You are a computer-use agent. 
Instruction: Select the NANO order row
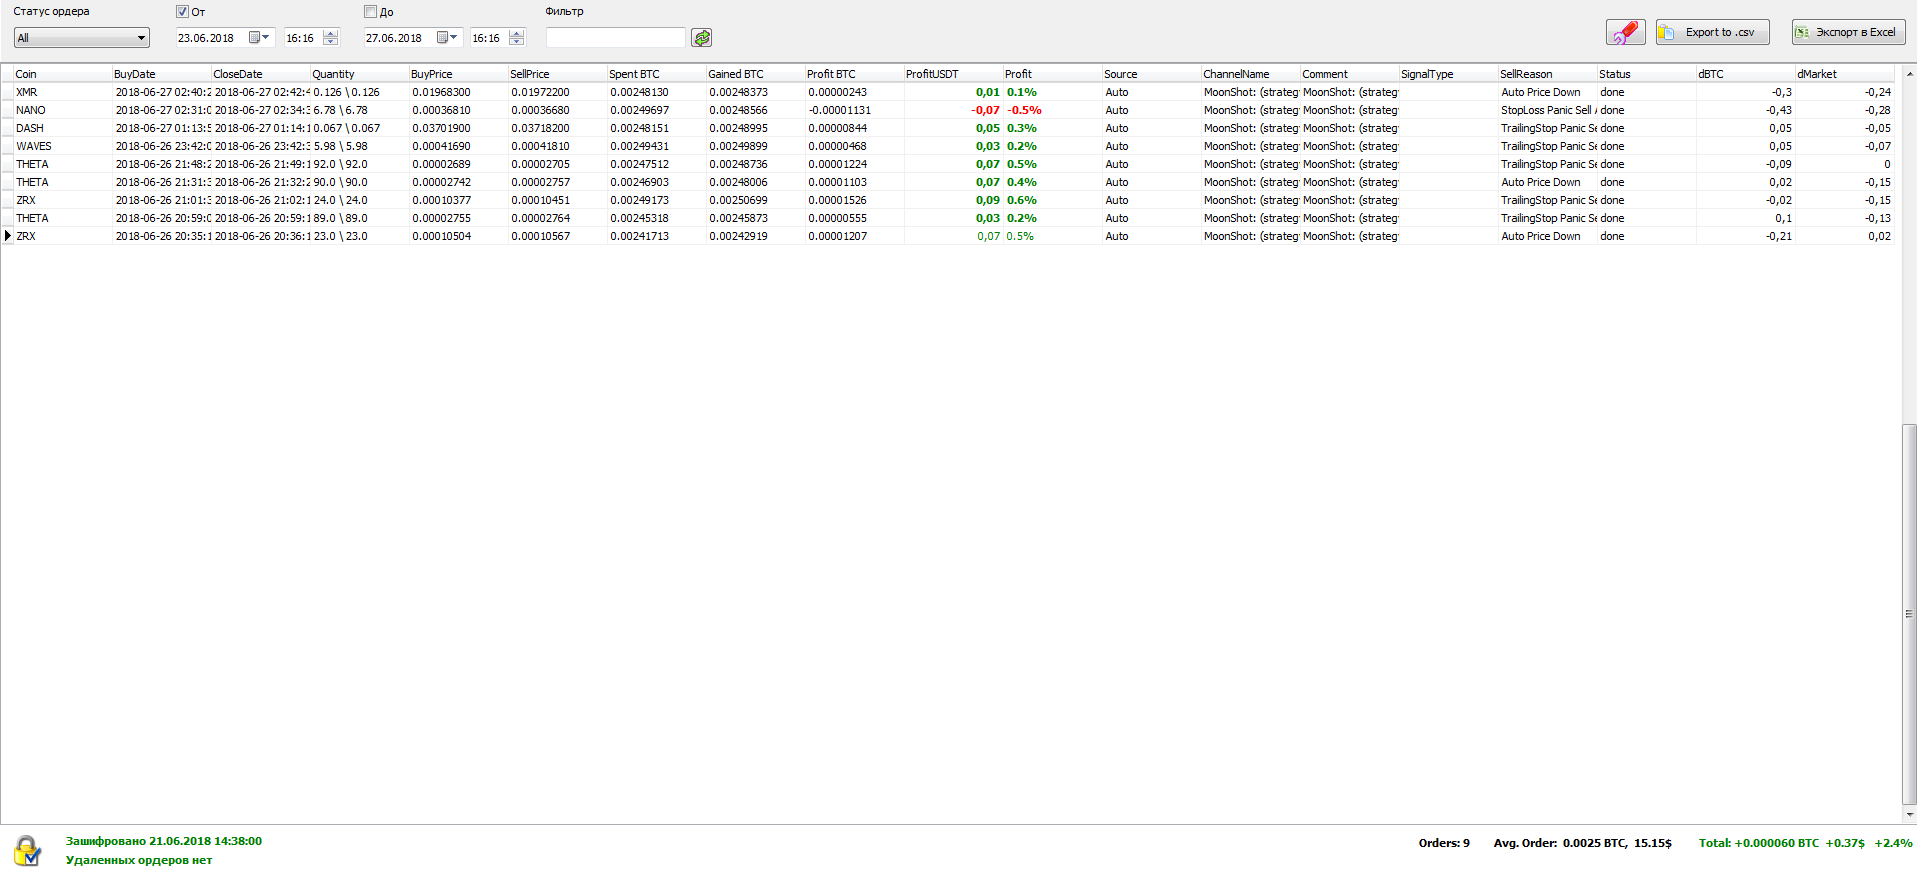coord(948,110)
